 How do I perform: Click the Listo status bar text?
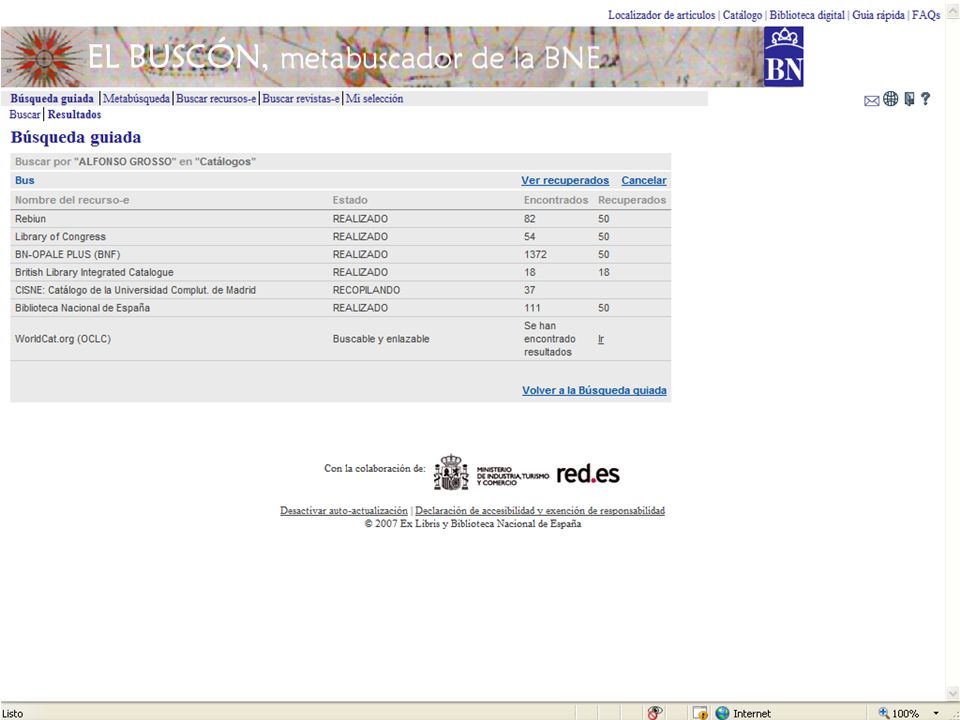13,714
